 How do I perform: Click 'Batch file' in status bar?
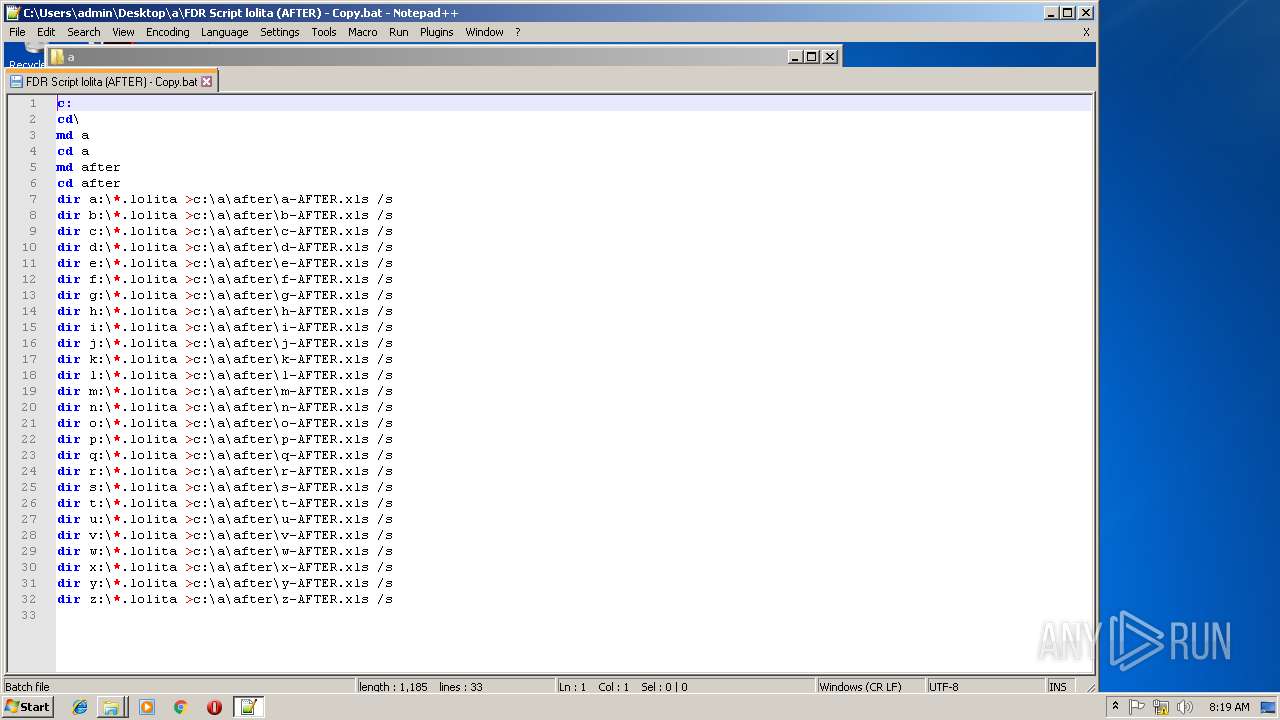(27, 687)
